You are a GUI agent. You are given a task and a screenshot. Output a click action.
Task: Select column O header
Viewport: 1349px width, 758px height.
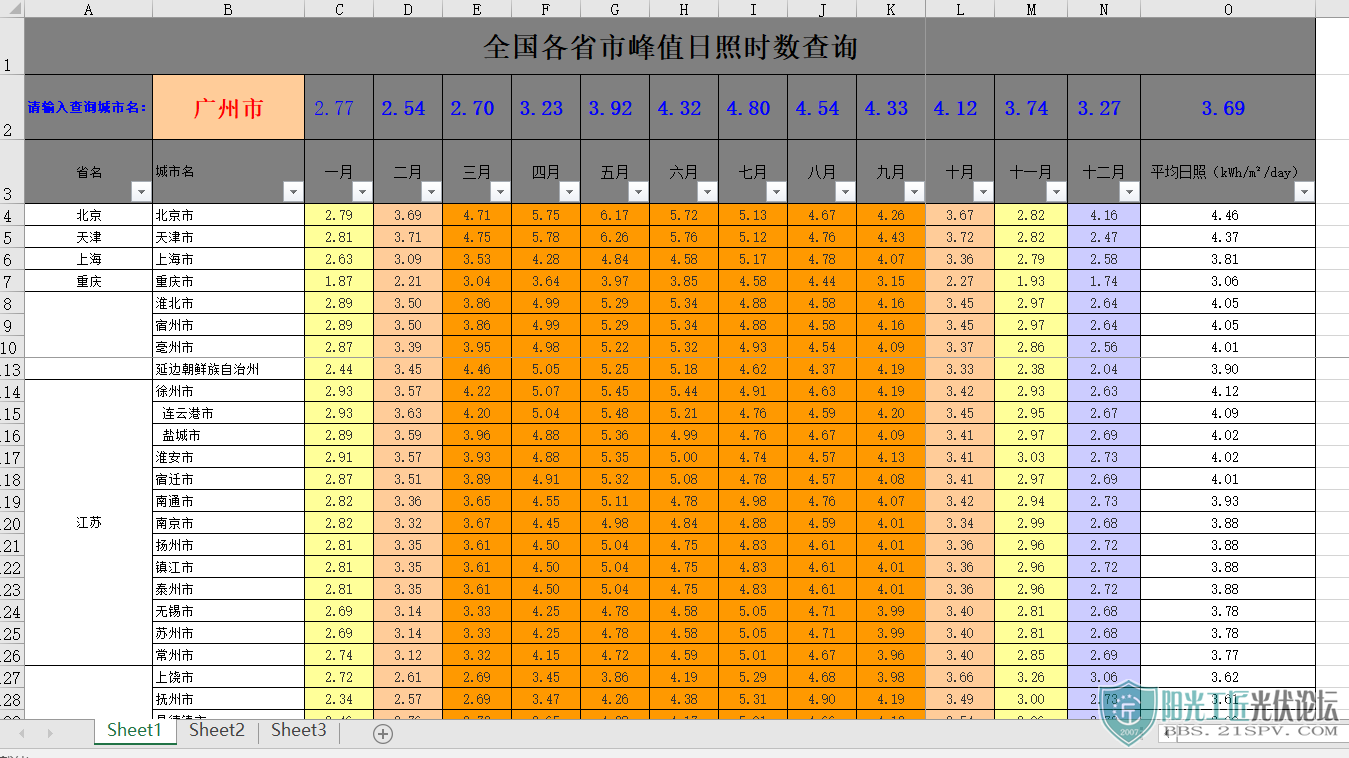pyautogui.click(x=1228, y=9)
